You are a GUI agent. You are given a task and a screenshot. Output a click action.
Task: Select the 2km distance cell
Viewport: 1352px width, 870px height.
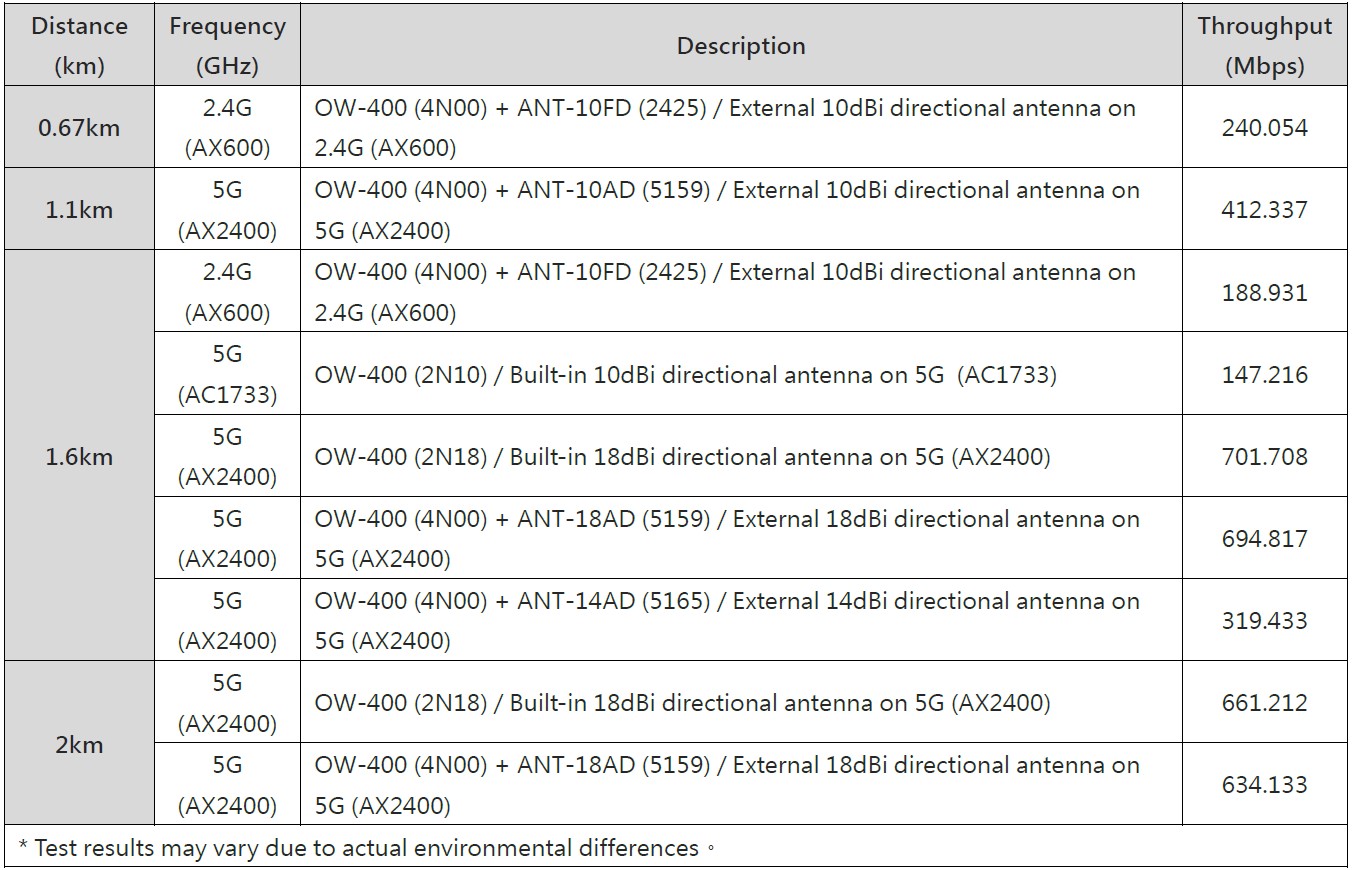pyautogui.click(x=79, y=745)
